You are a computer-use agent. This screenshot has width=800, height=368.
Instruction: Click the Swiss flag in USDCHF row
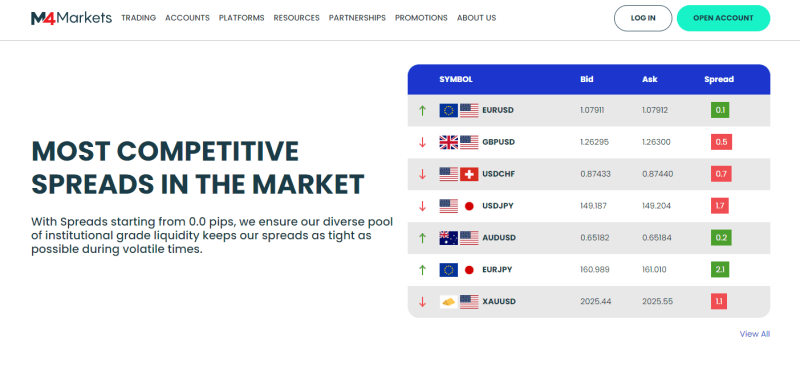tap(469, 174)
